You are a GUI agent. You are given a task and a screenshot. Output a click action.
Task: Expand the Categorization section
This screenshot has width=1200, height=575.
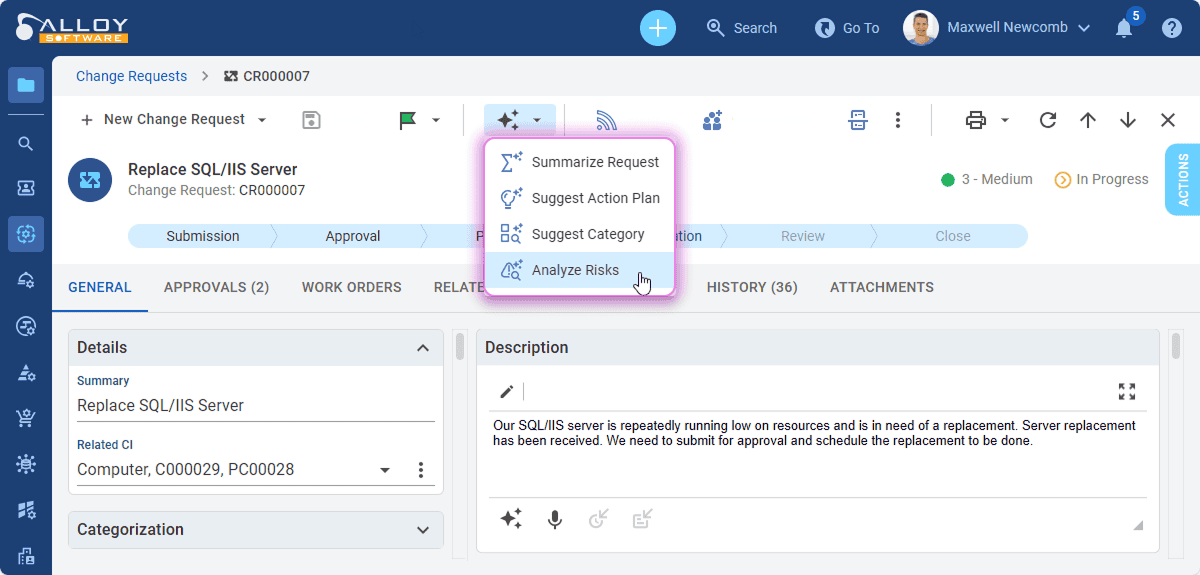(423, 530)
